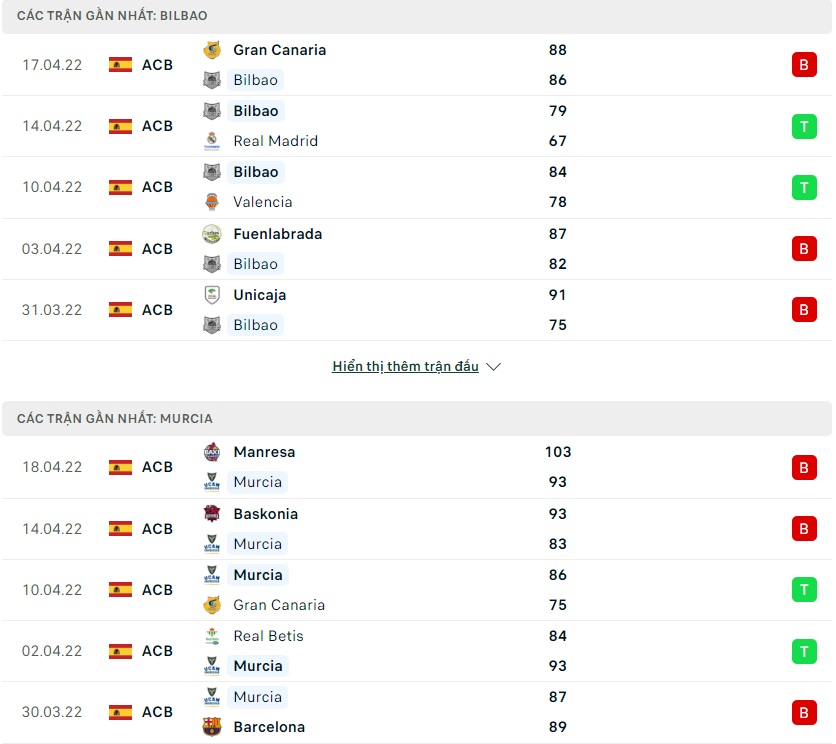
Task: Click green T badge for Bilbao vs Real Madrid
Action: (804, 126)
